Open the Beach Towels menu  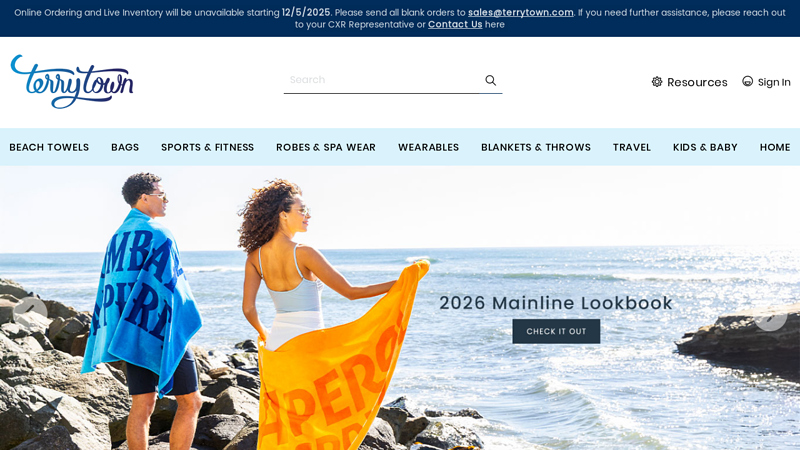tap(49, 147)
